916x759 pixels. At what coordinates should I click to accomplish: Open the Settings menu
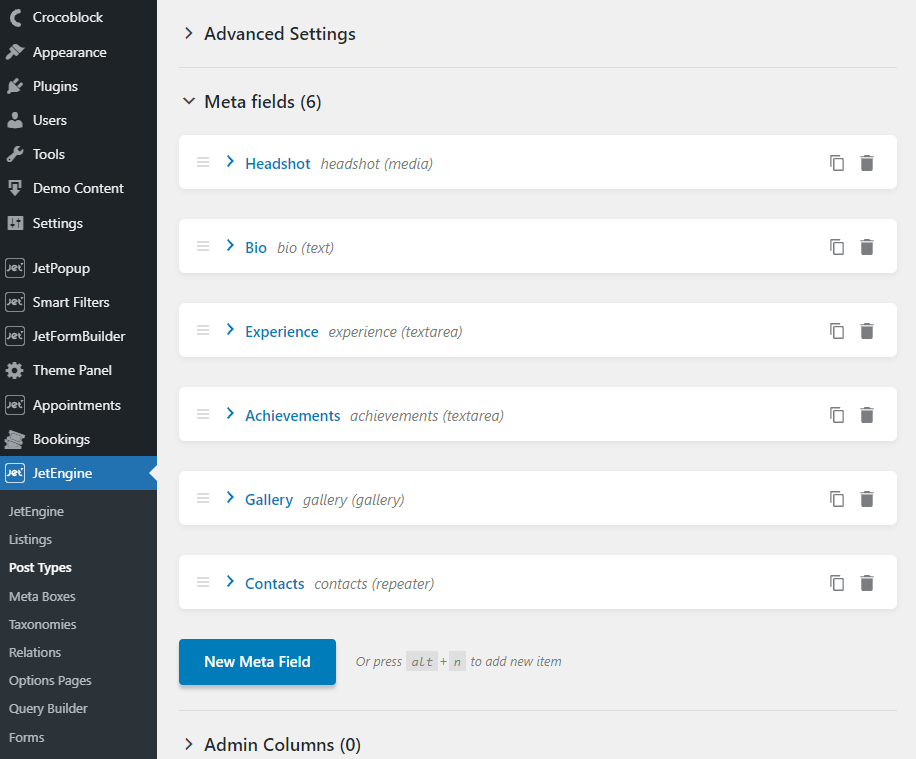78,223
